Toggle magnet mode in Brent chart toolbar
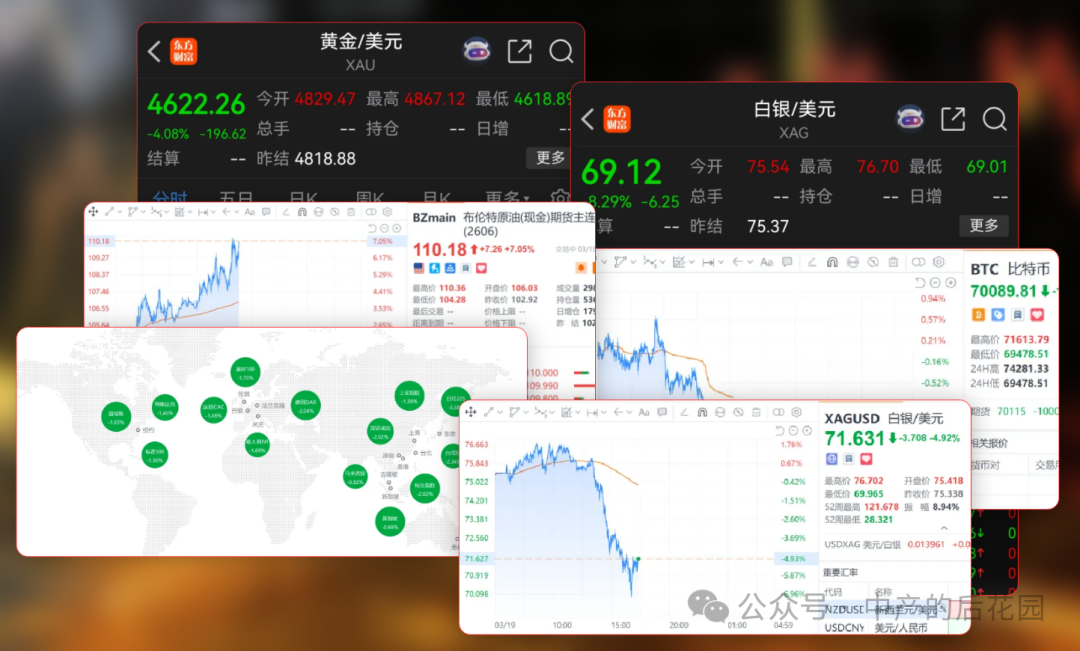The image size is (1080, 651). click(302, 212)
